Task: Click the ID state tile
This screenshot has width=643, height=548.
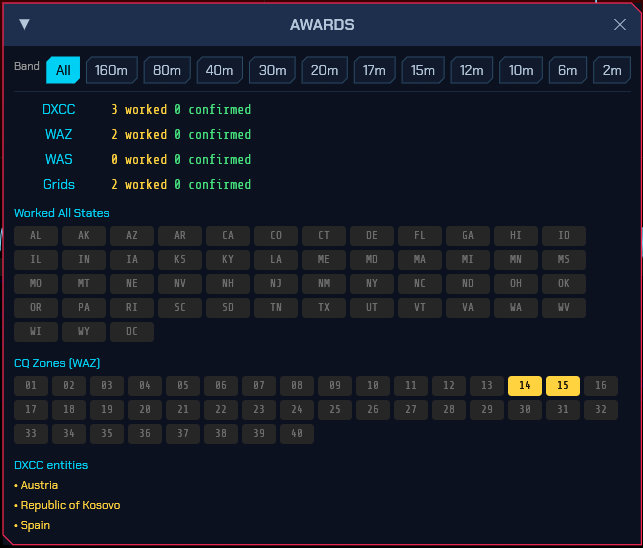Action: tap(563, 235)
